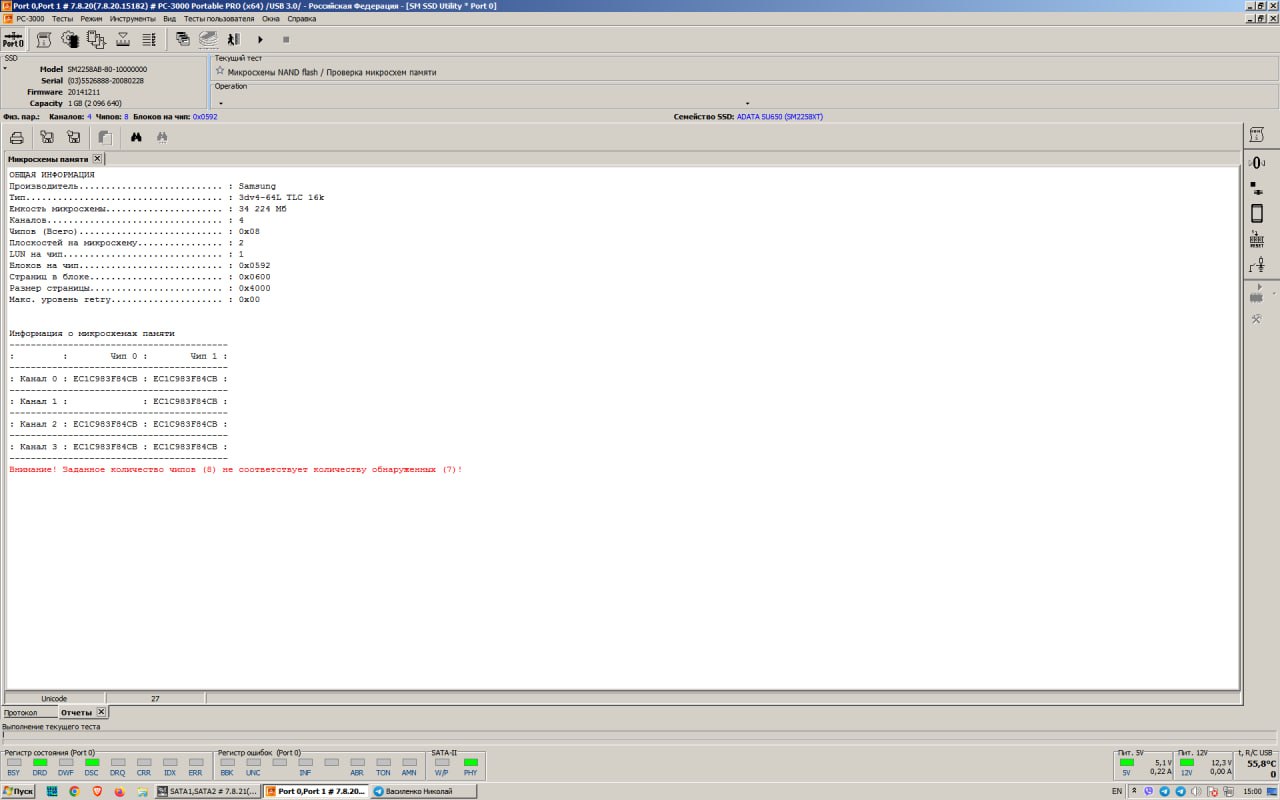Switch to the Протокол tab
This screenshot has height=800, width=1280.
tap(21, 712)
